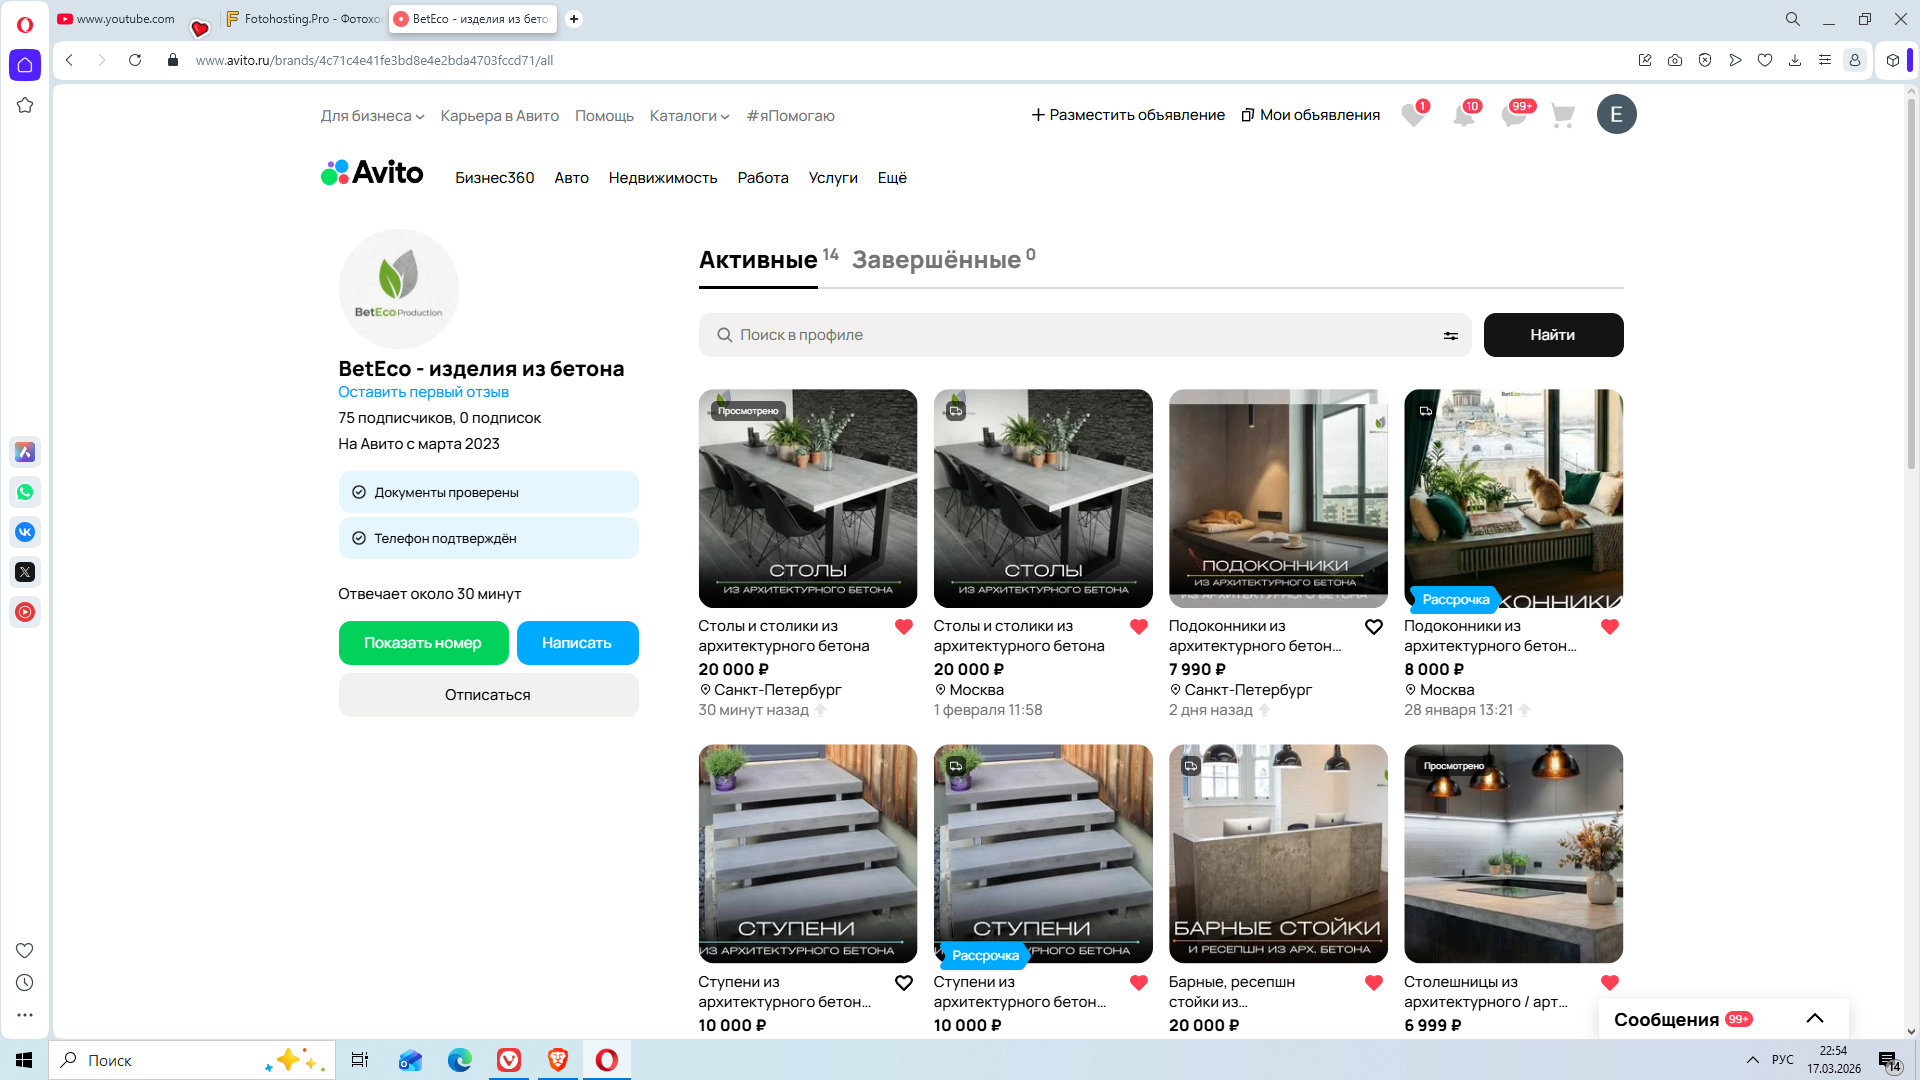This screenshot has height=1080, width=1920.
Task: Add Подоконники 7 990 ₽ listing to favorites
Action: click(1373, 627)
